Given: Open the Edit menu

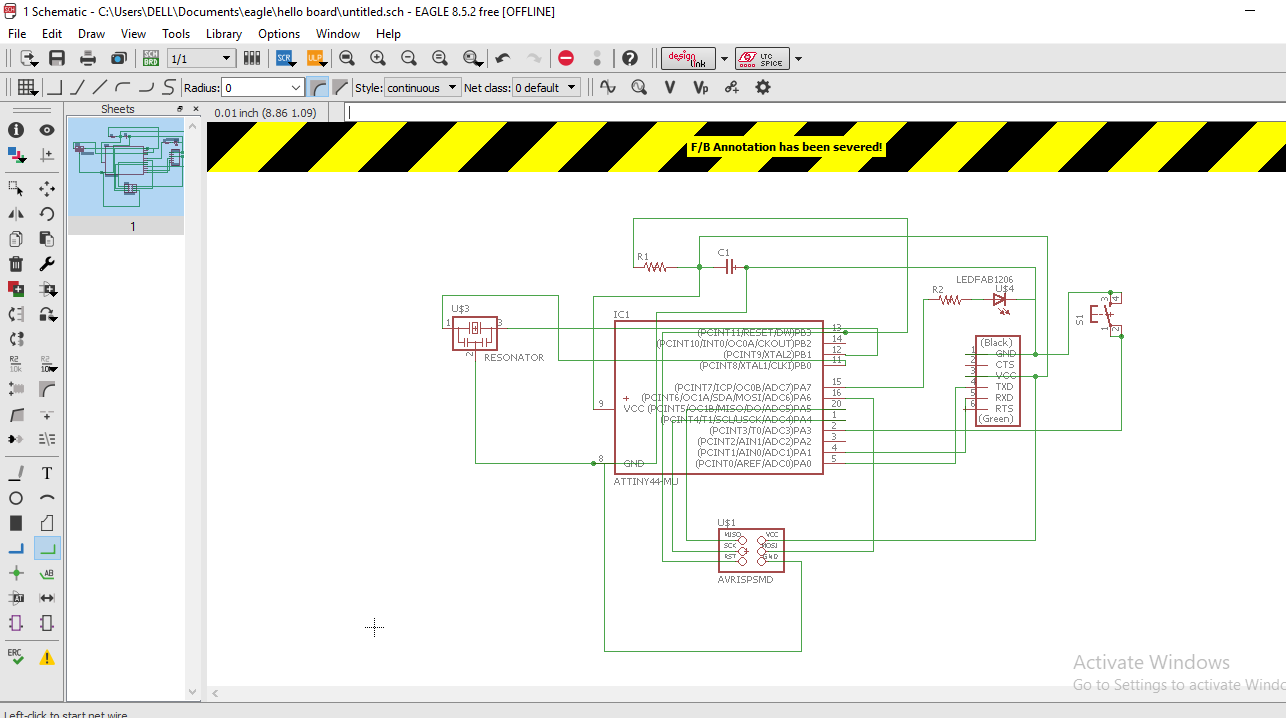Looking at the screenshot, I should (52, 34).
